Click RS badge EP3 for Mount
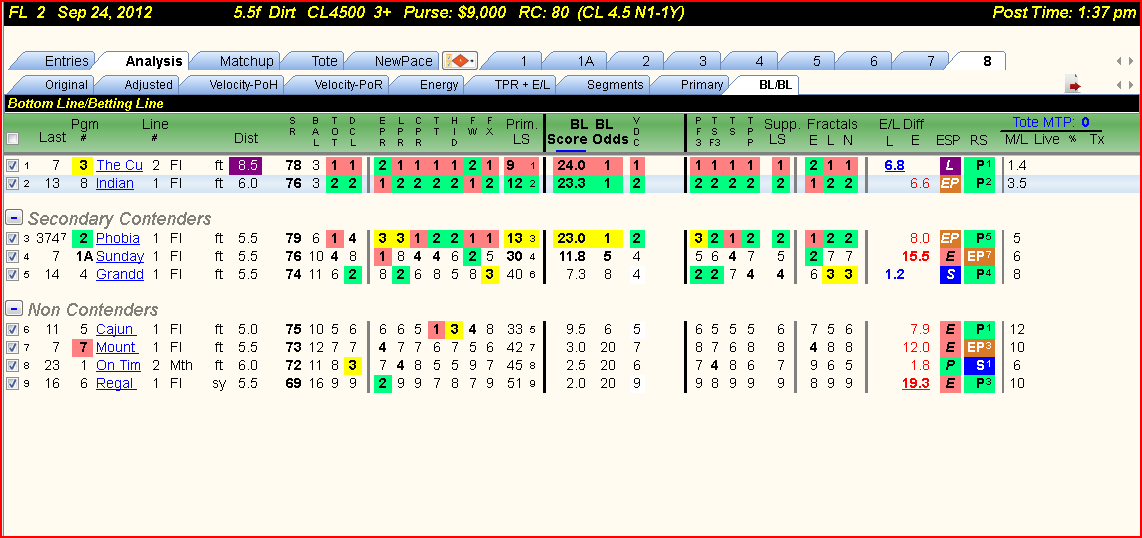The height and width of the screenshot is (538, 1142). tap(979, 347)
